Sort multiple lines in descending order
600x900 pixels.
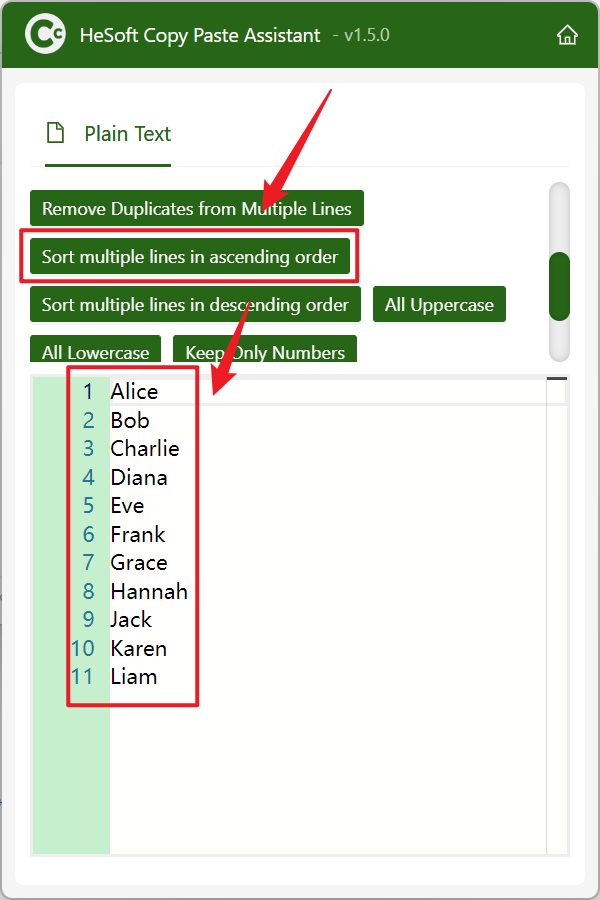[x=195, y=304]
